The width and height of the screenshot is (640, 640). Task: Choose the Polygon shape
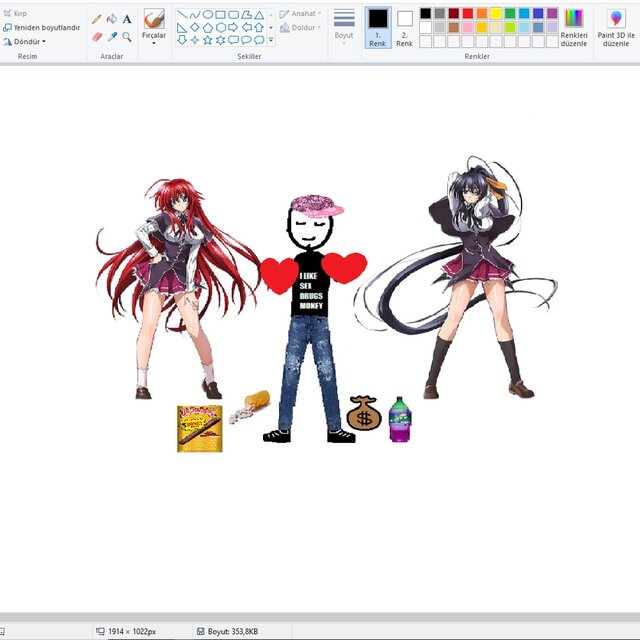pyautogui.click(x=246, y=15)
